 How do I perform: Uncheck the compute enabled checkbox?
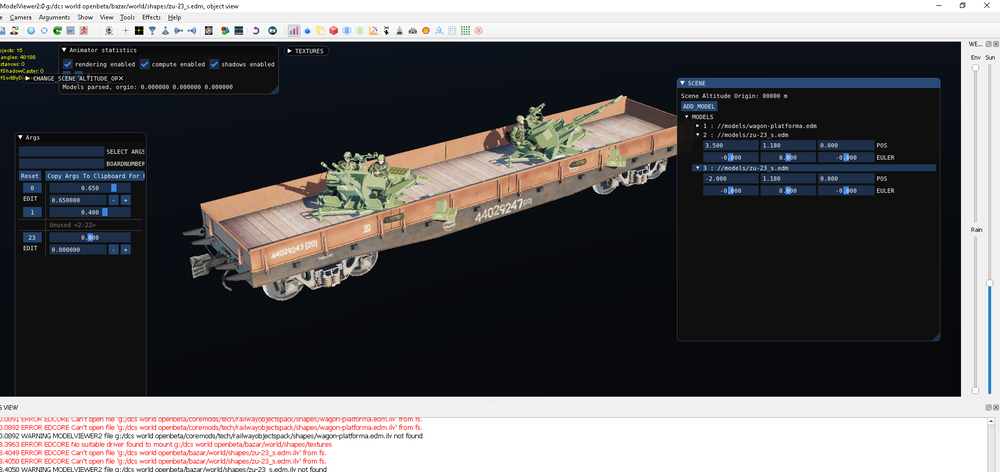[x=145, y=64]
